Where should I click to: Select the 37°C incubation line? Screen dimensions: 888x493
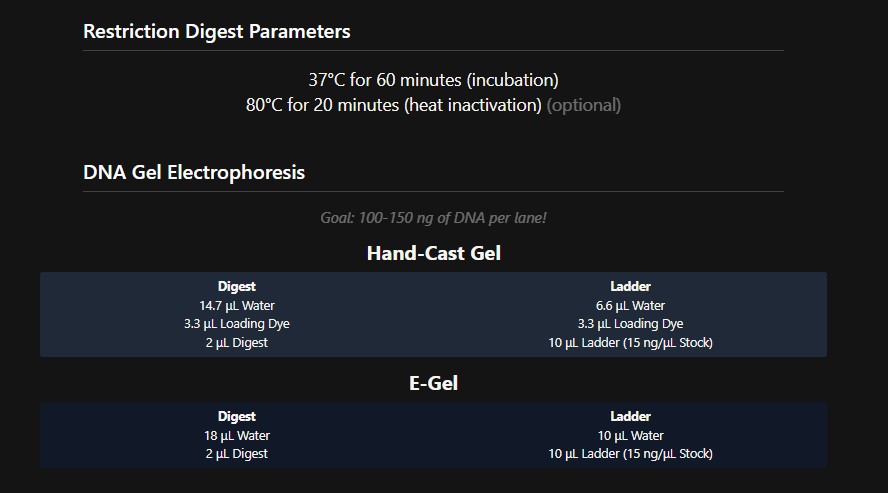[x=433, y=80]
